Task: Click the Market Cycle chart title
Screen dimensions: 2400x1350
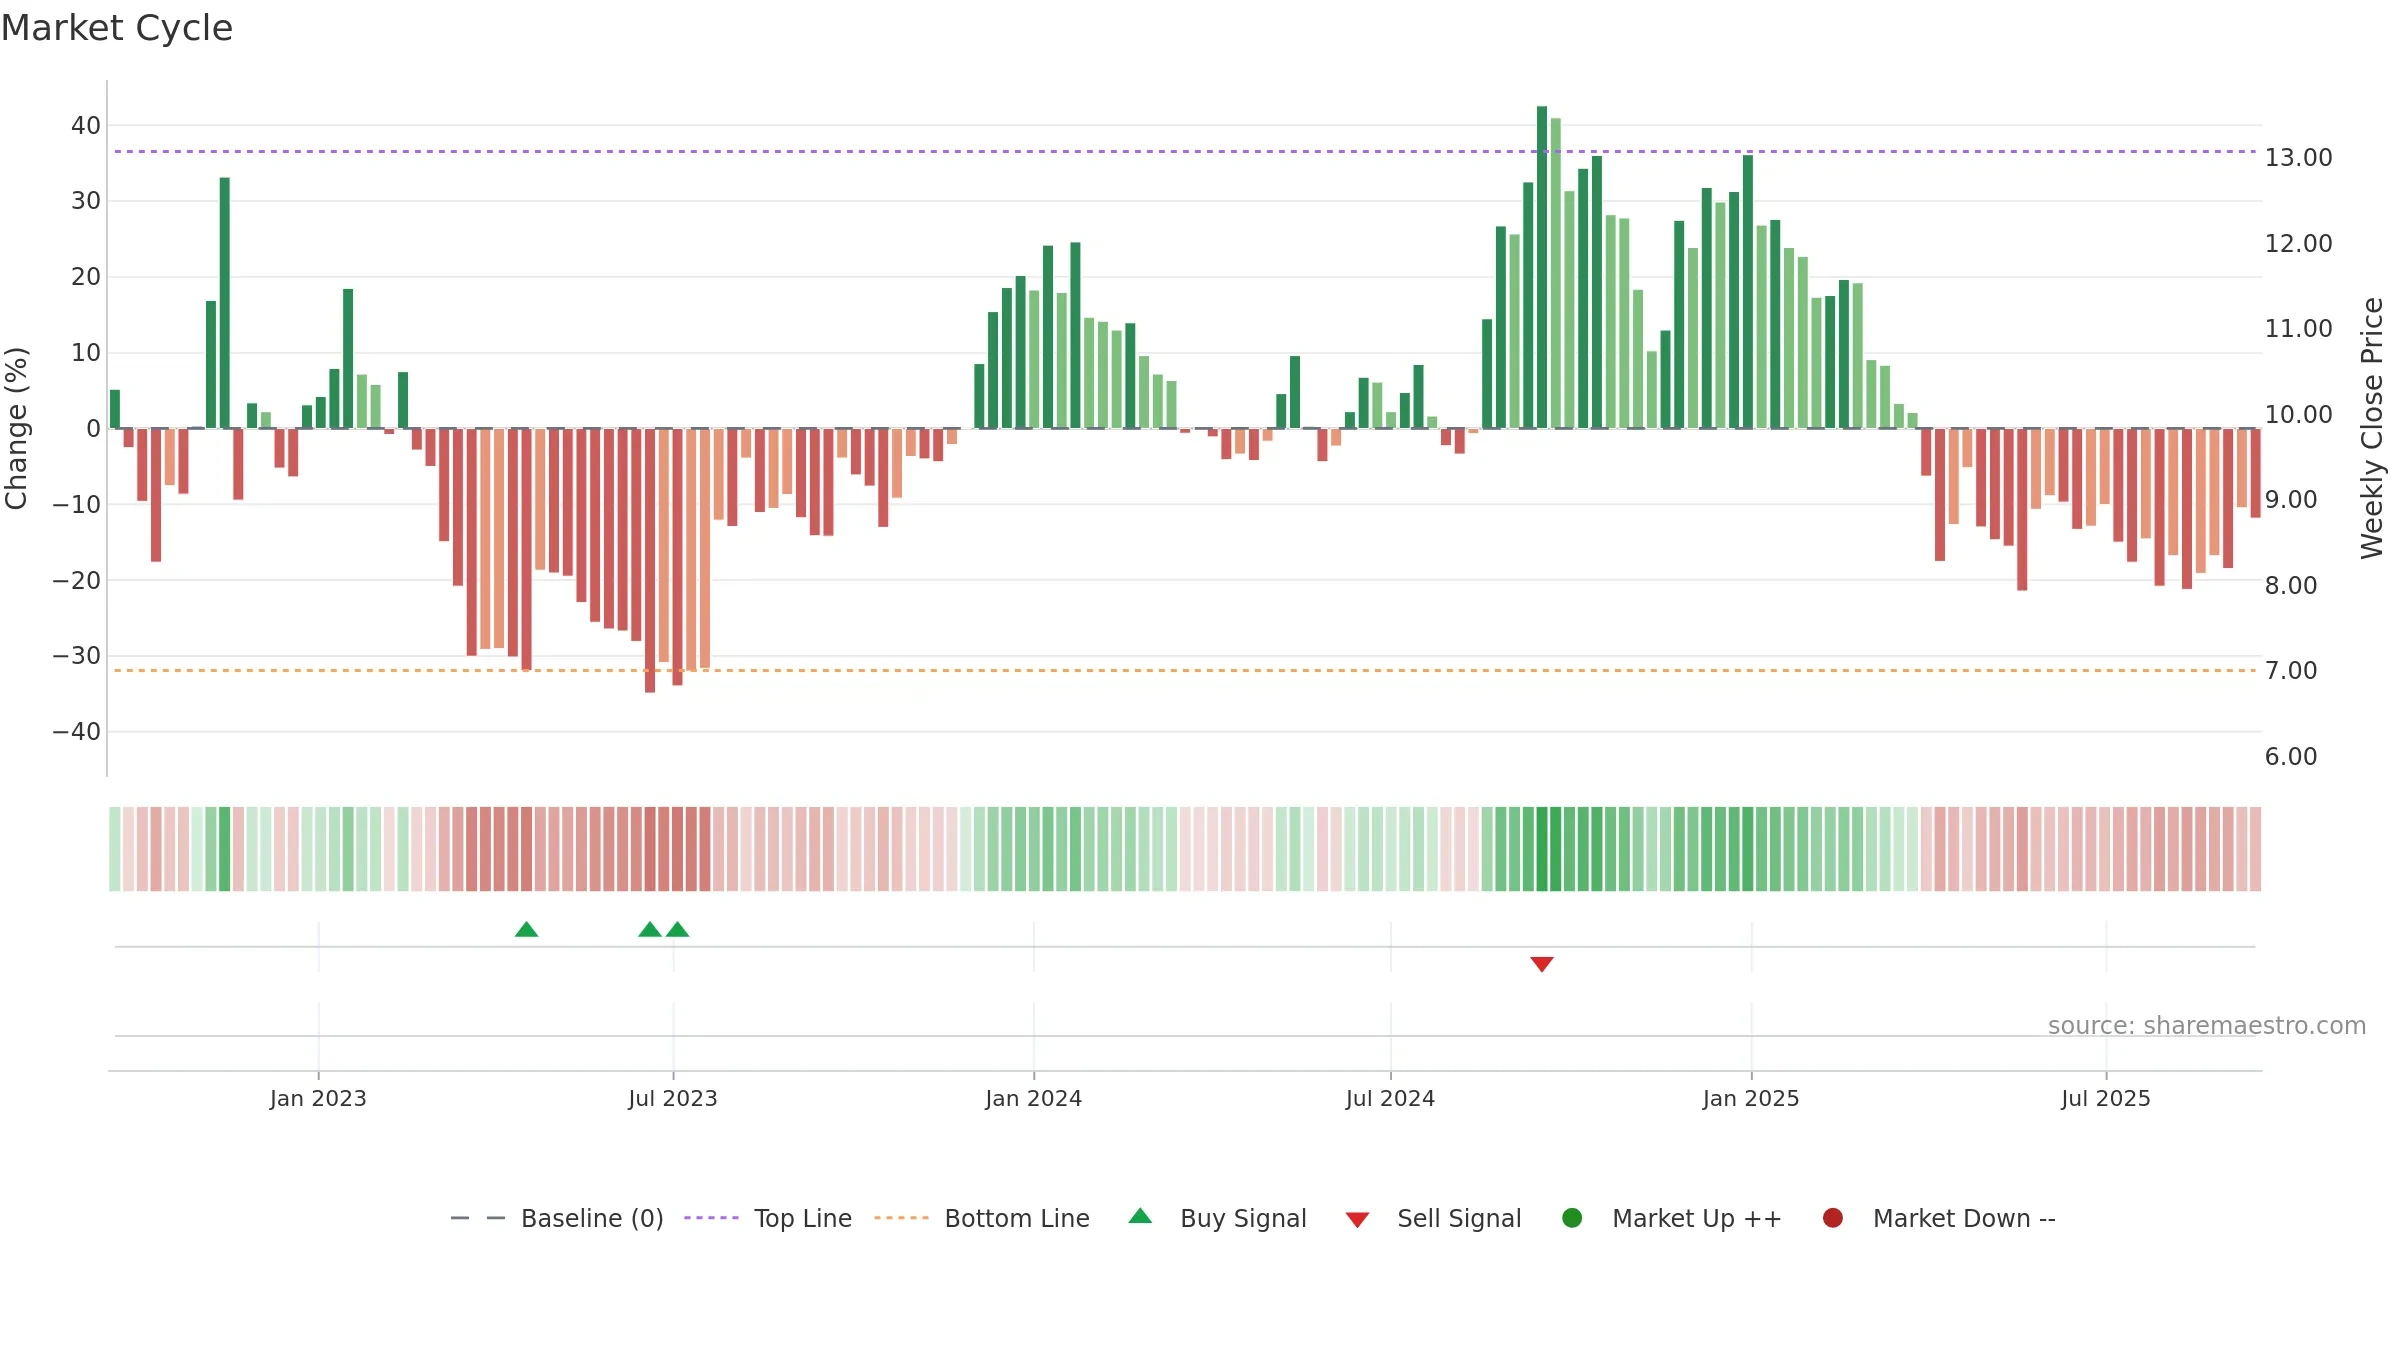Action: (x=117, y=28)
